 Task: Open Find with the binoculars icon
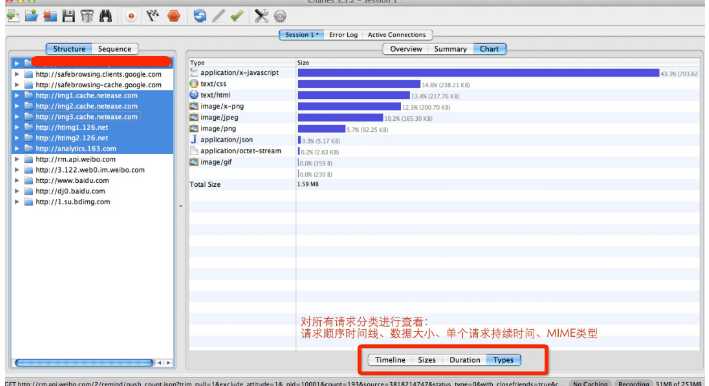pos(105,16)
